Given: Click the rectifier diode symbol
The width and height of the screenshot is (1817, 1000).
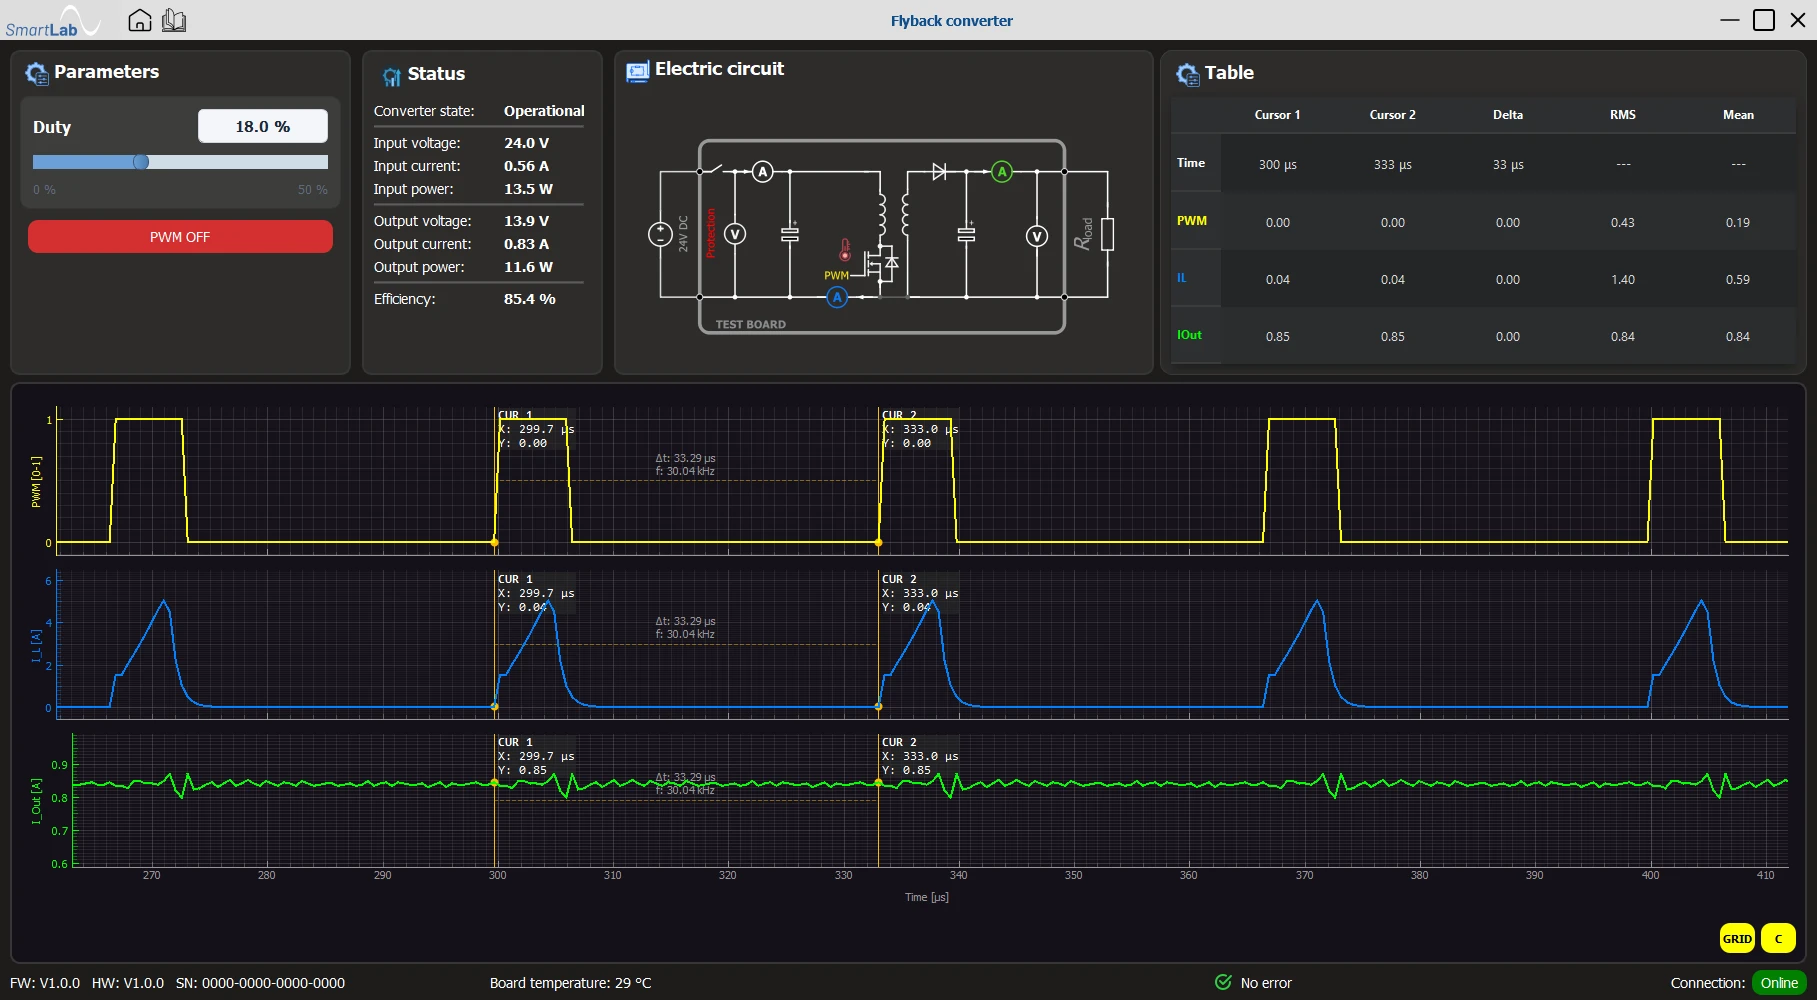Looking at the screenshot, I should pos(939,172).
